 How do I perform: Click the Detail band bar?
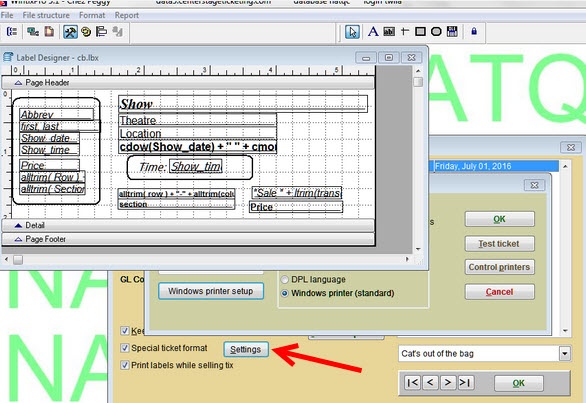[x=188, y=225]
